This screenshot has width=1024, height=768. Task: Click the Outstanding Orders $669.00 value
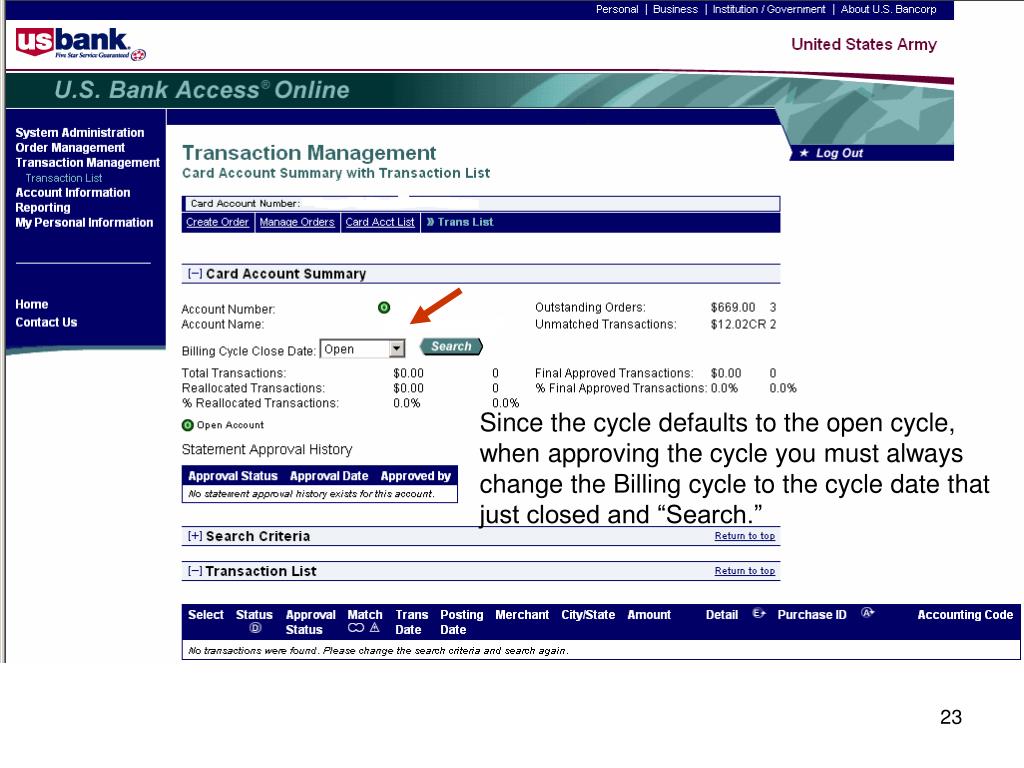click(x=733, y=308)
